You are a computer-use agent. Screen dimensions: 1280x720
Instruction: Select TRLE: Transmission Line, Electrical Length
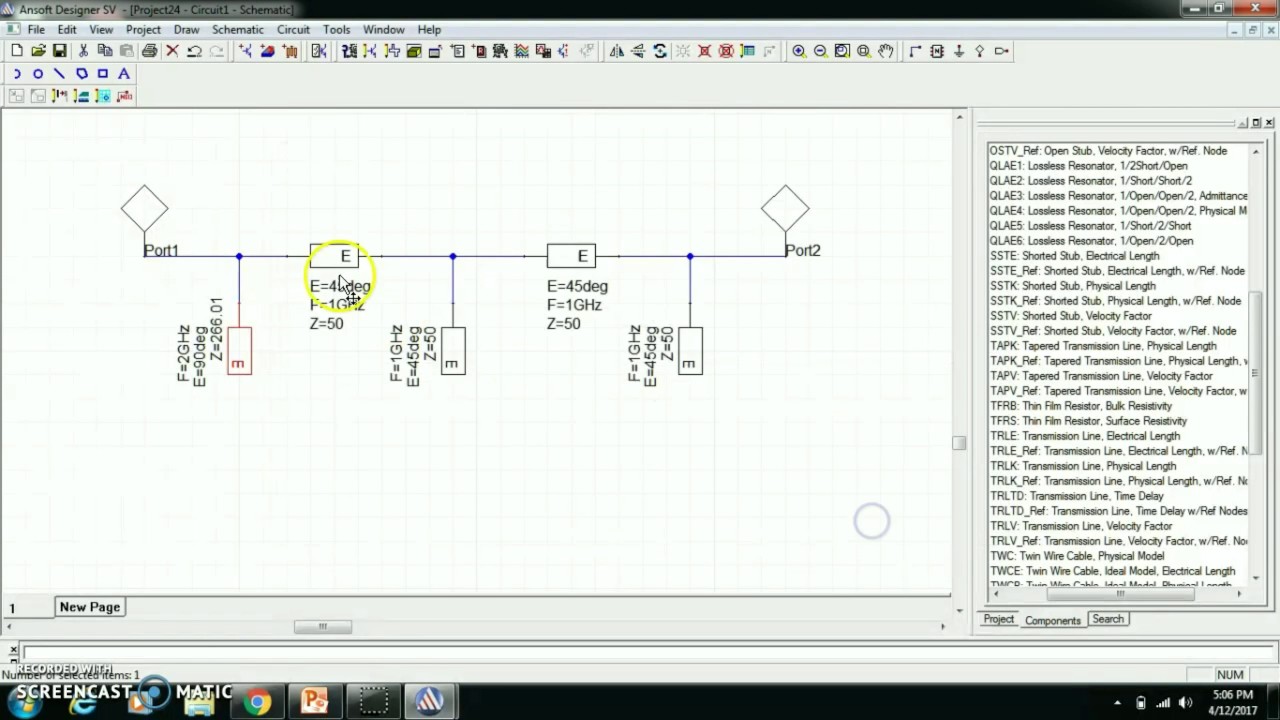[x=1085, y=436]
